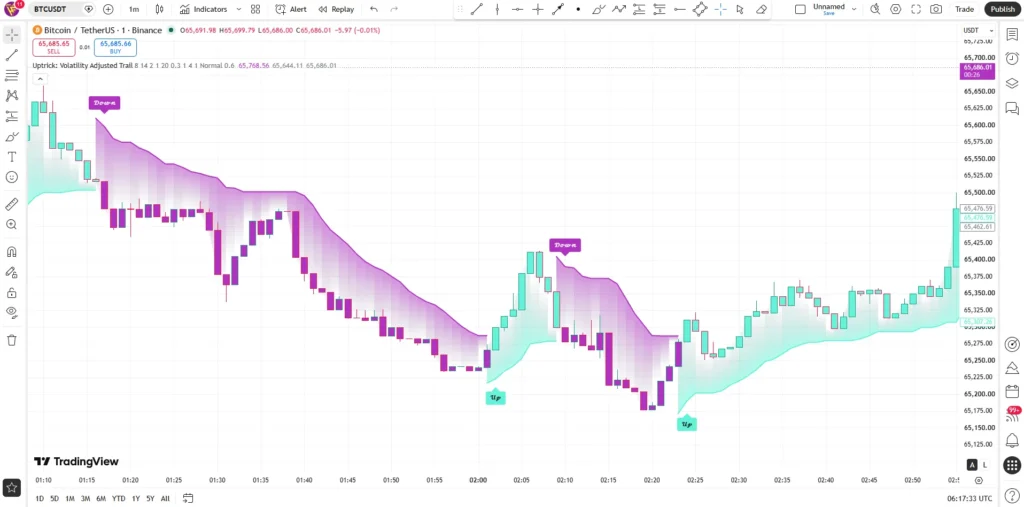Take a chart snapshot with camera icon

click(936, 9)
